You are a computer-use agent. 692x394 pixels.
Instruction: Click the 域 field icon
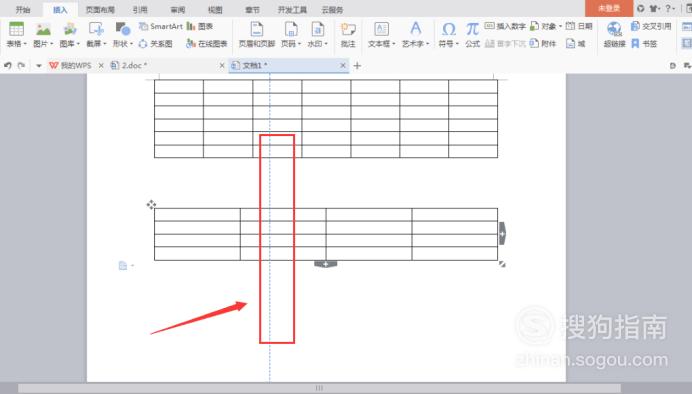coord(570,44)
